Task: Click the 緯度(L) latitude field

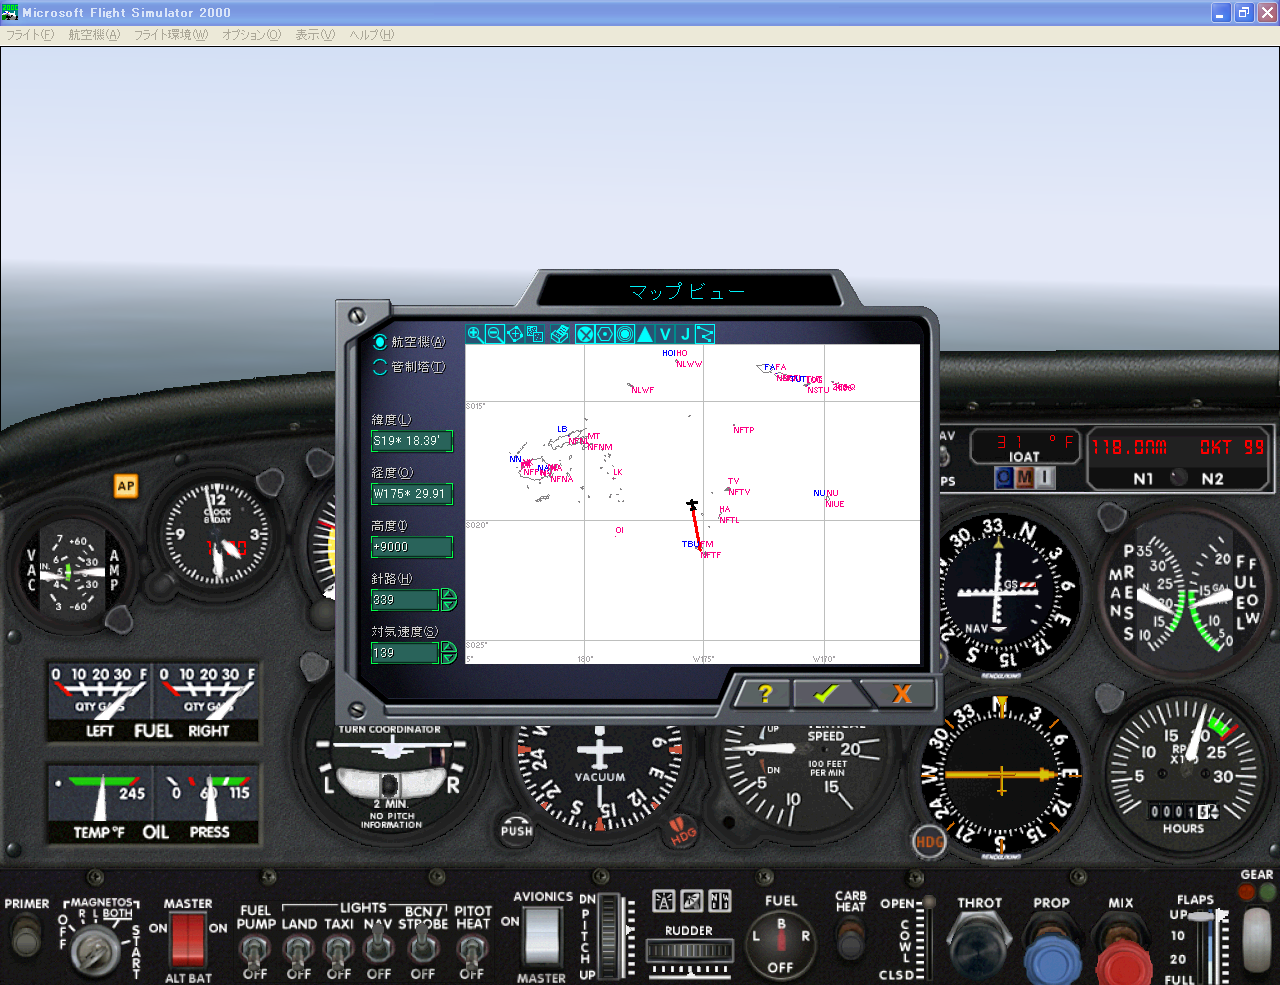Action: [x=412, y=441]
